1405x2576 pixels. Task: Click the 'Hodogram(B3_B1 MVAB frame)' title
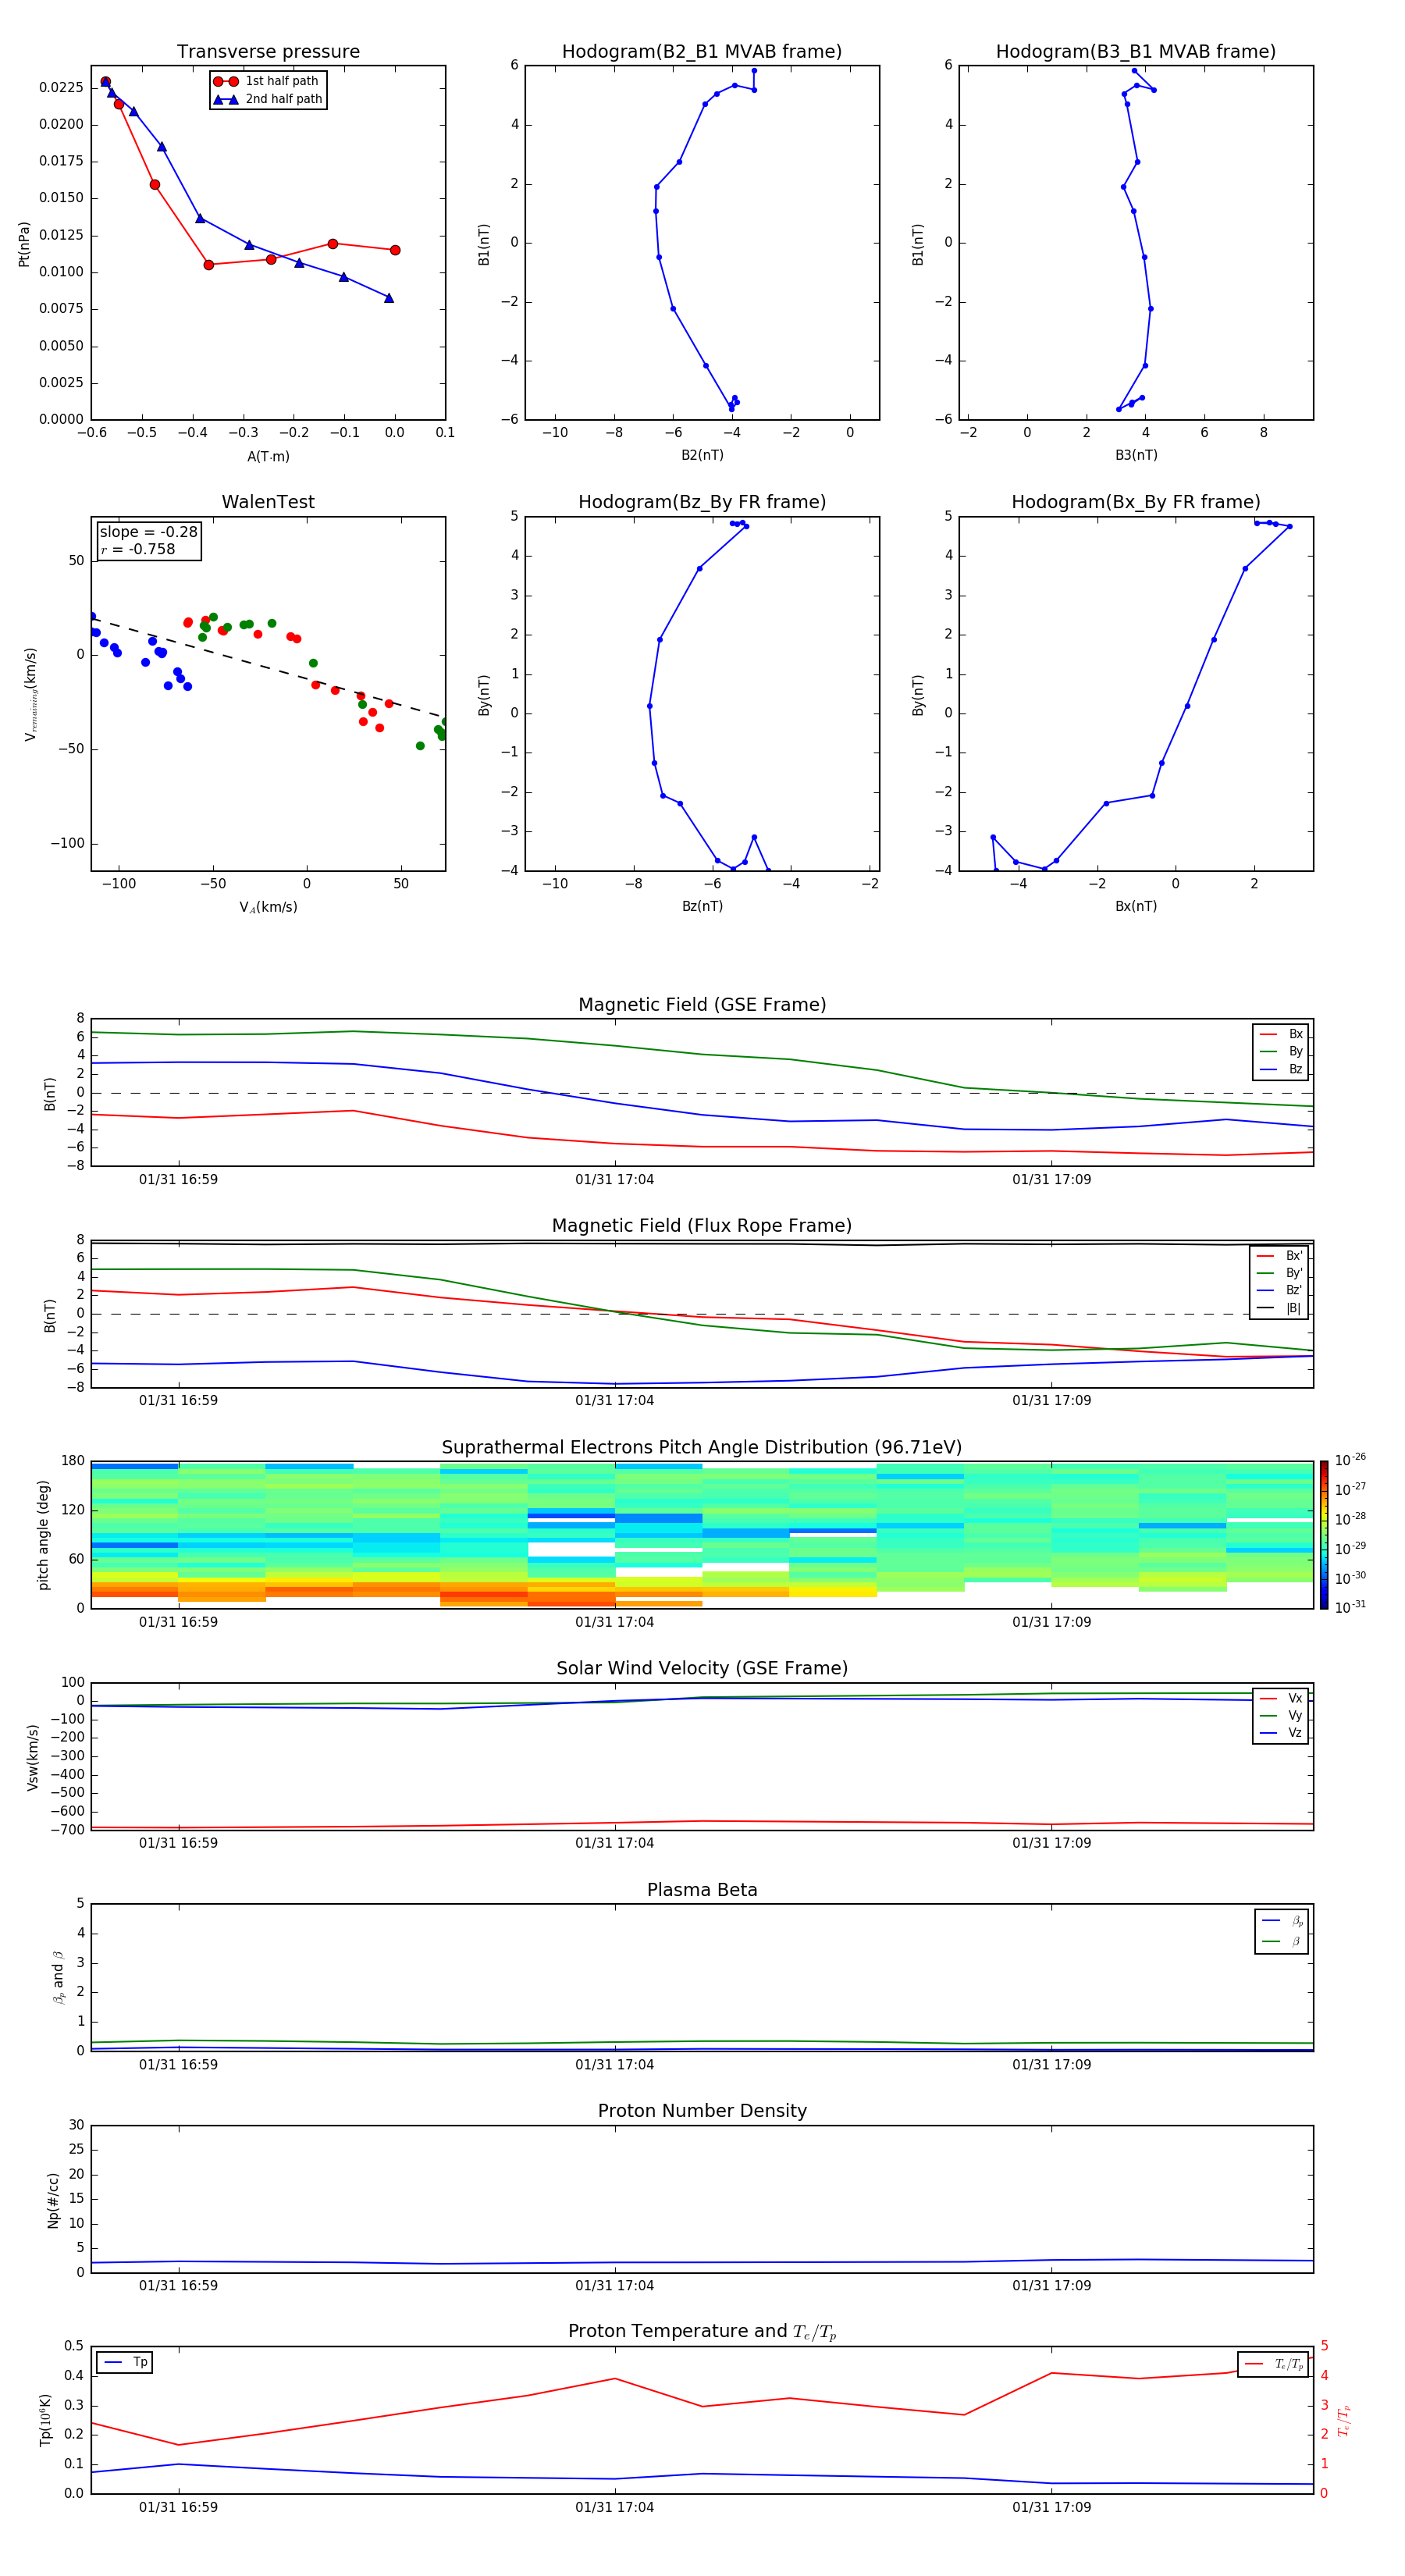[1136, 52]
